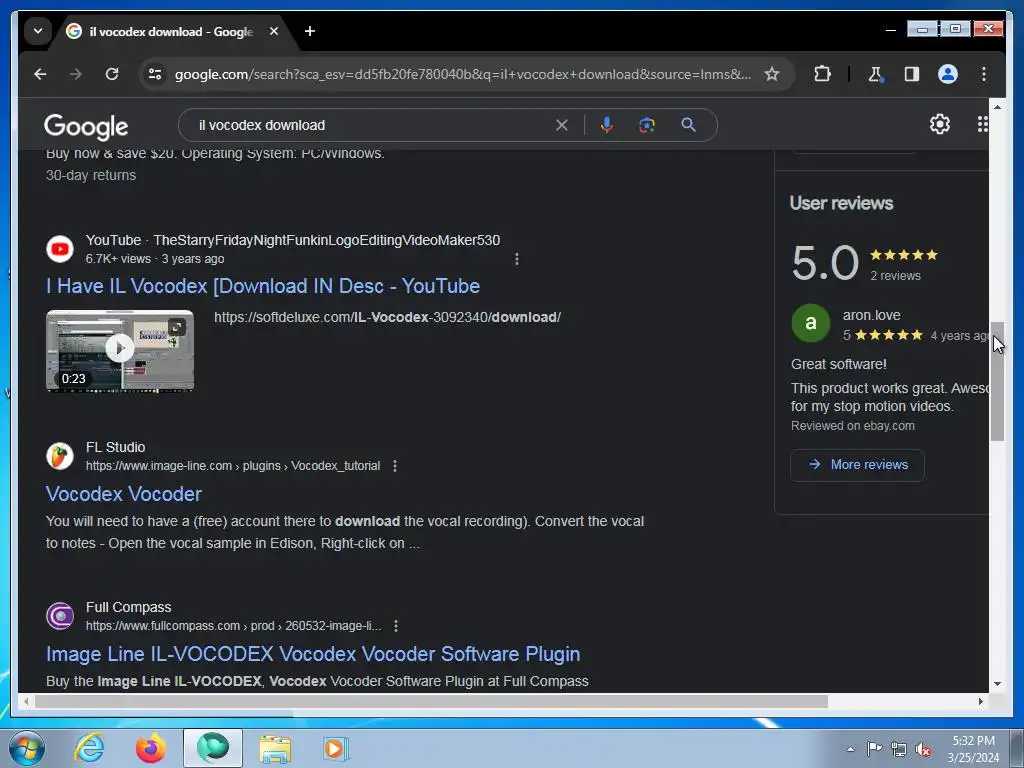The image size is (1024, 768).
Task: Open the Windows Start menu
Action: point(26,748)
